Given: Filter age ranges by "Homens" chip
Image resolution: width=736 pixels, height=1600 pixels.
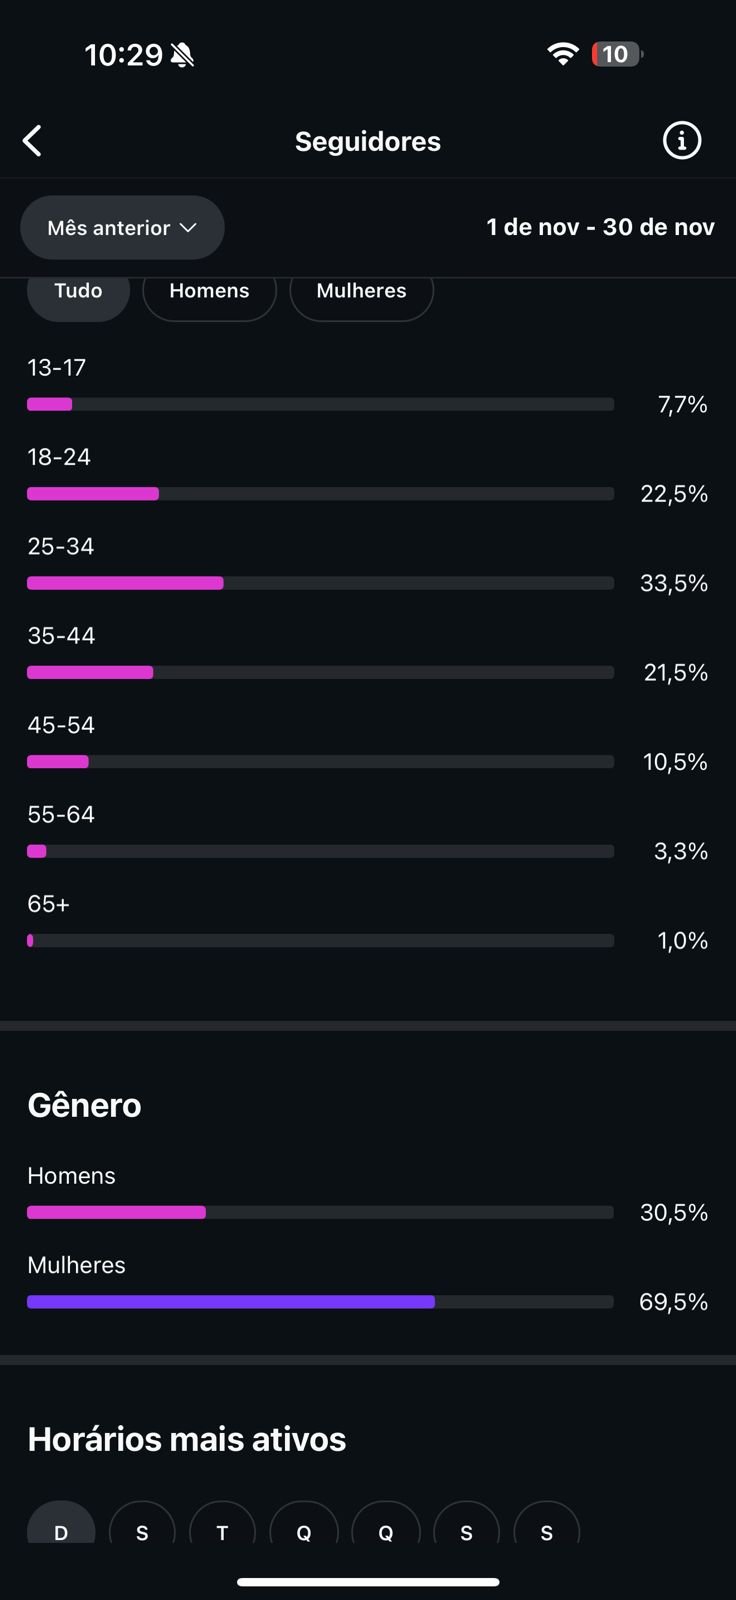Looking at the screenshot, I should point(209,293).
